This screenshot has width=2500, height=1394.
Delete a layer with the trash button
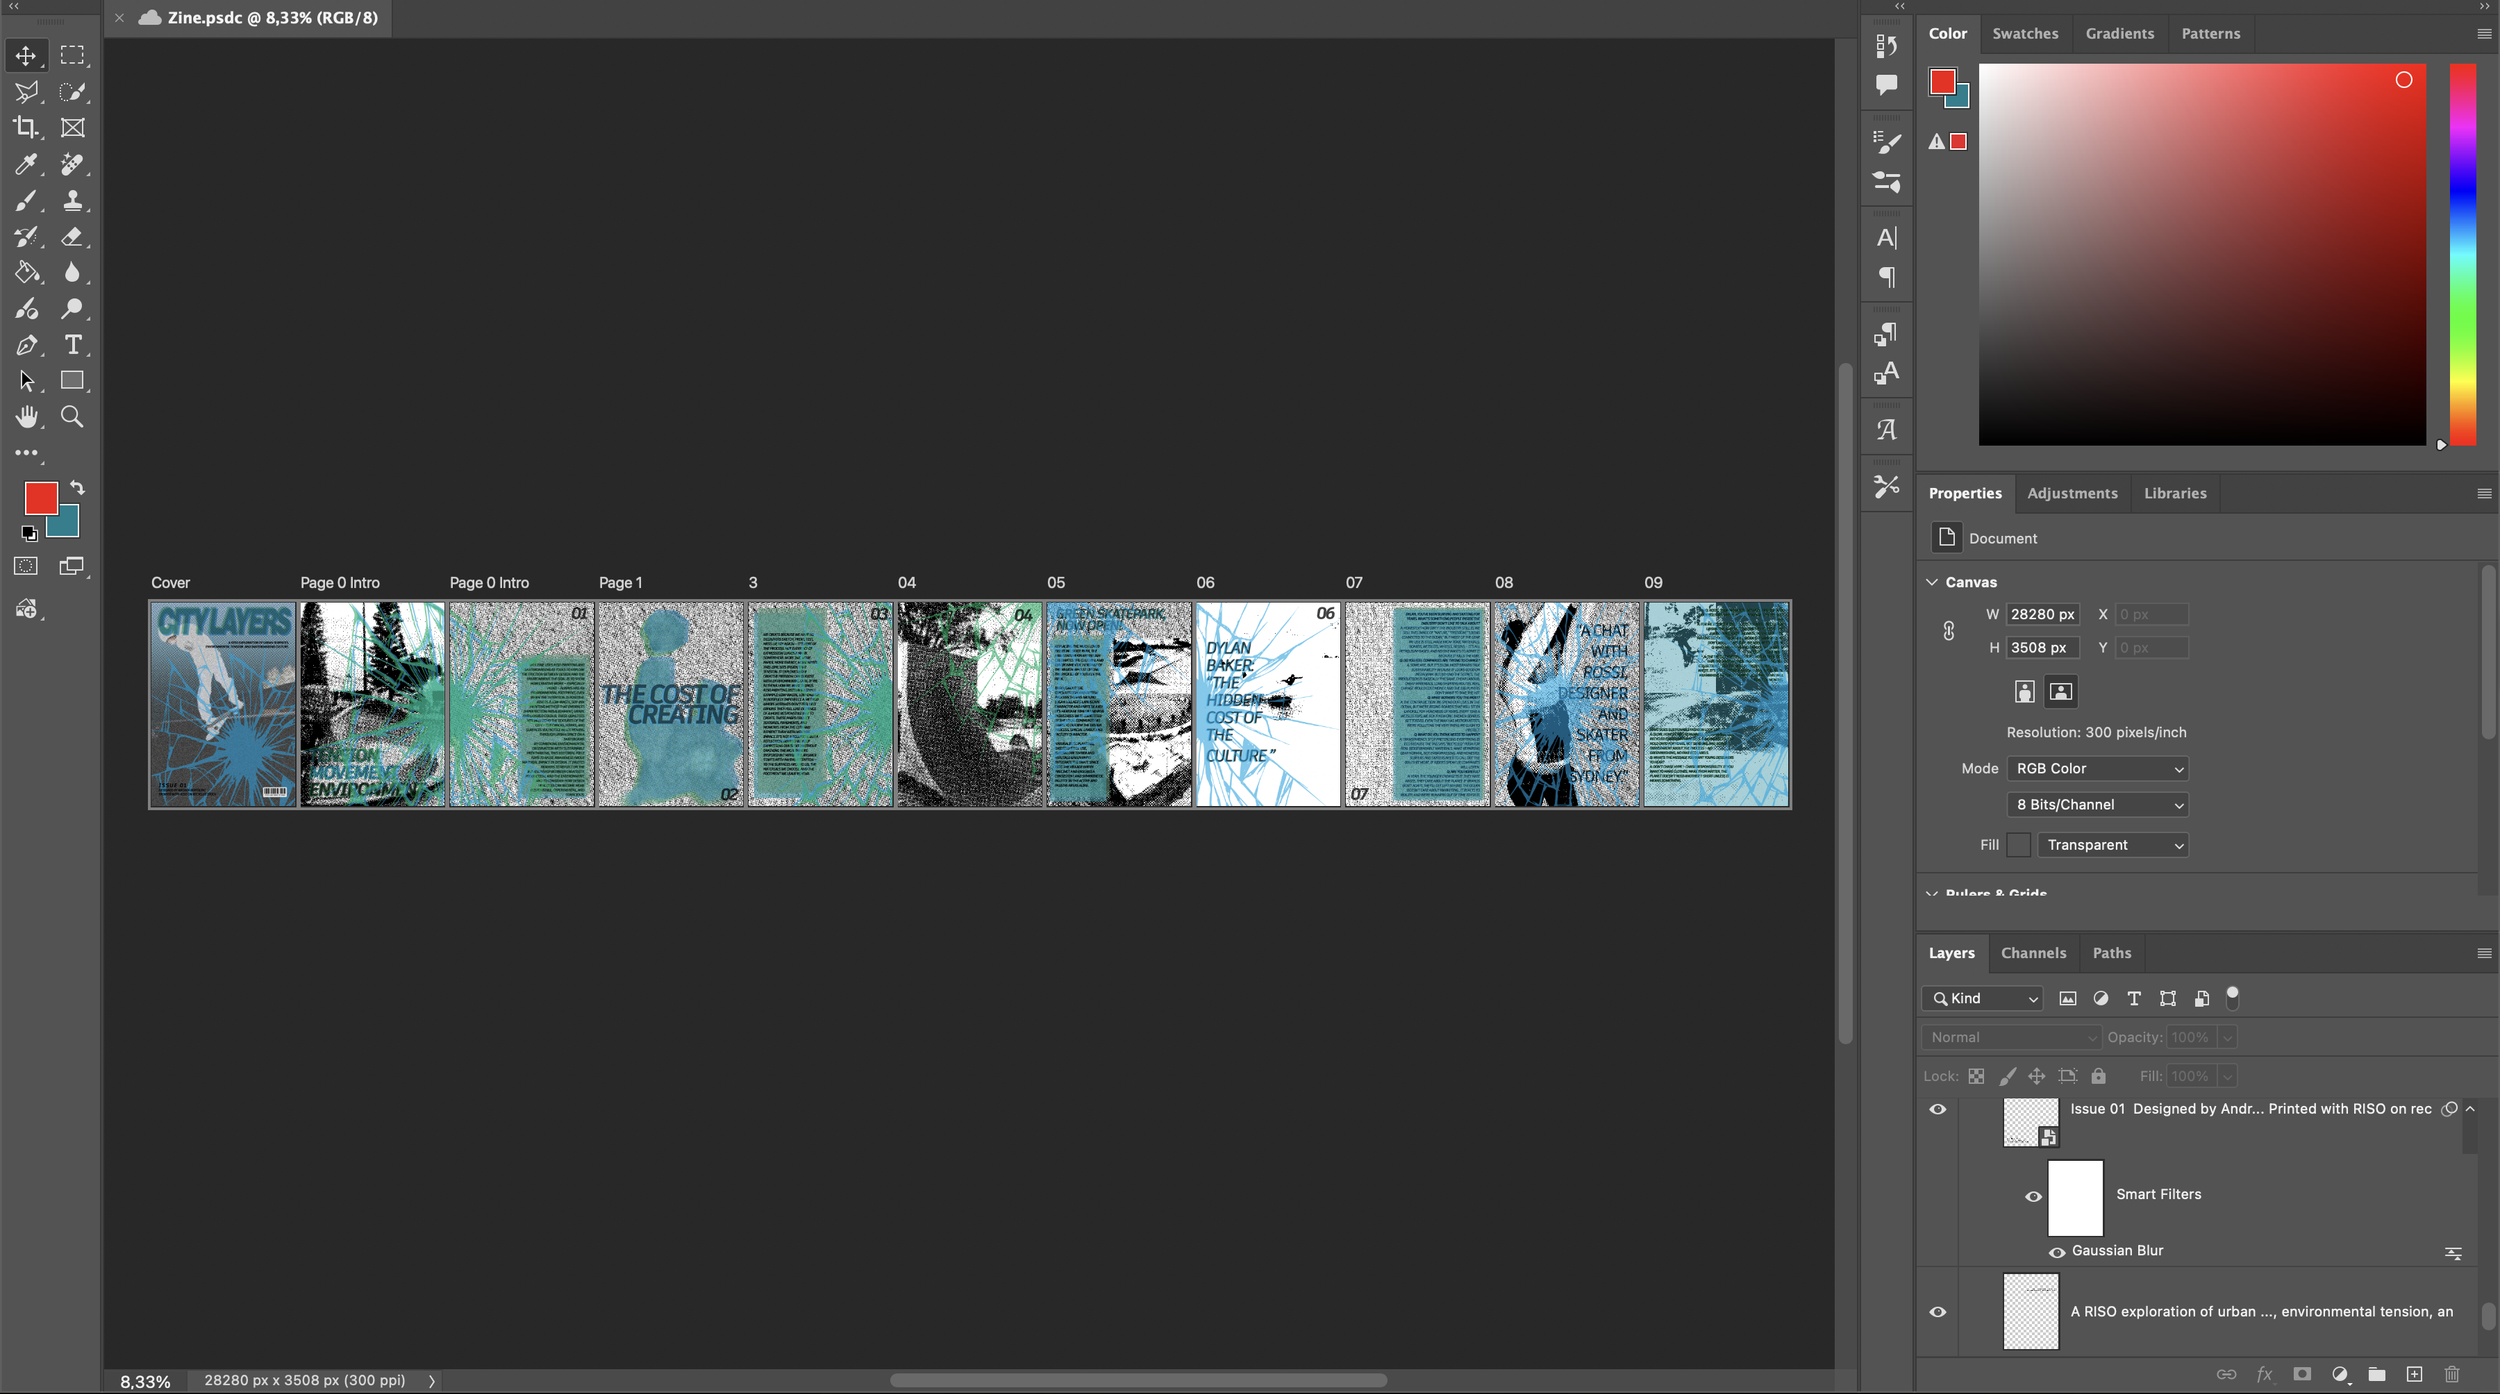pos(2452,1374)
